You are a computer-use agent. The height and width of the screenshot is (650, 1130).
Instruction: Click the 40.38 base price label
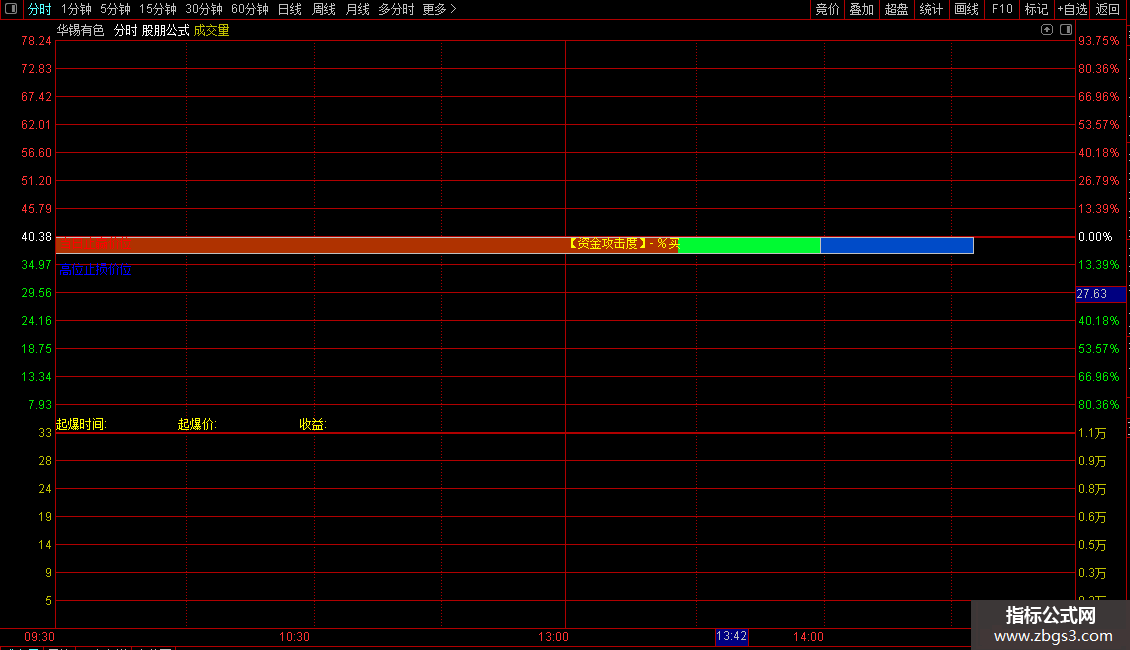coord(37,237)
